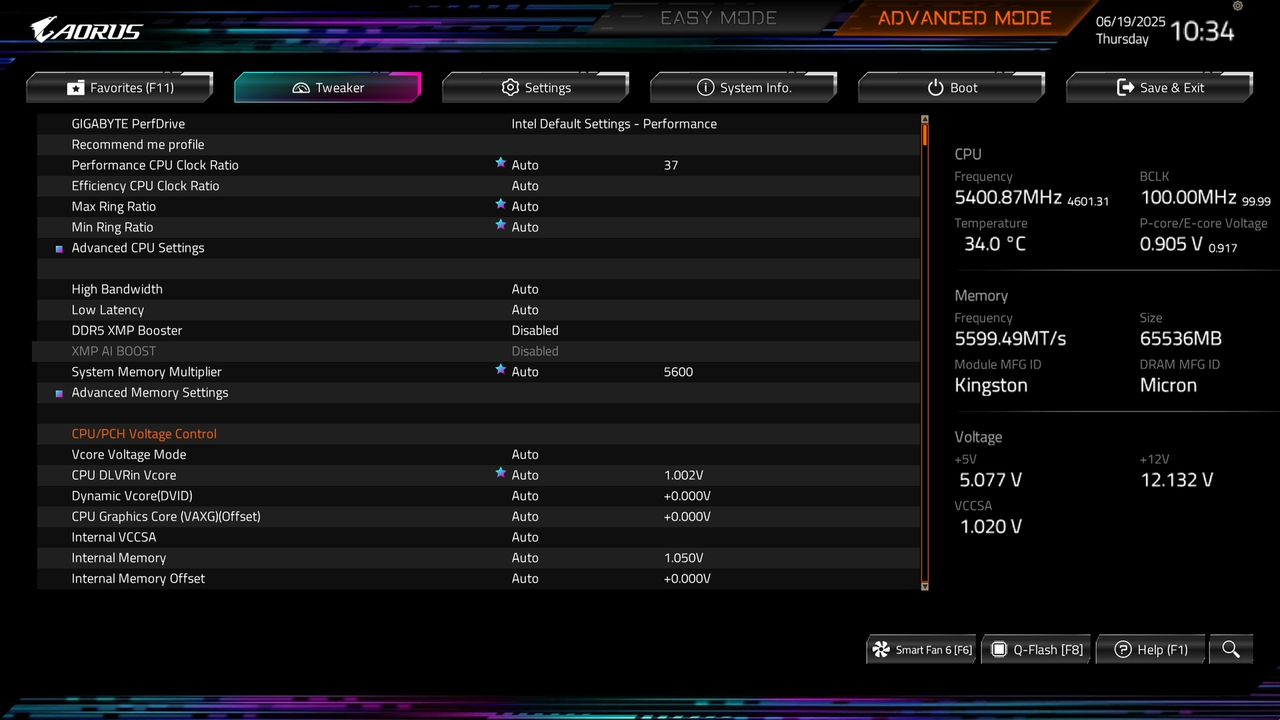Viewport: 1280px width, 720px height.
Task: Click the power icon on Boot tab
Action: [936, 87]
